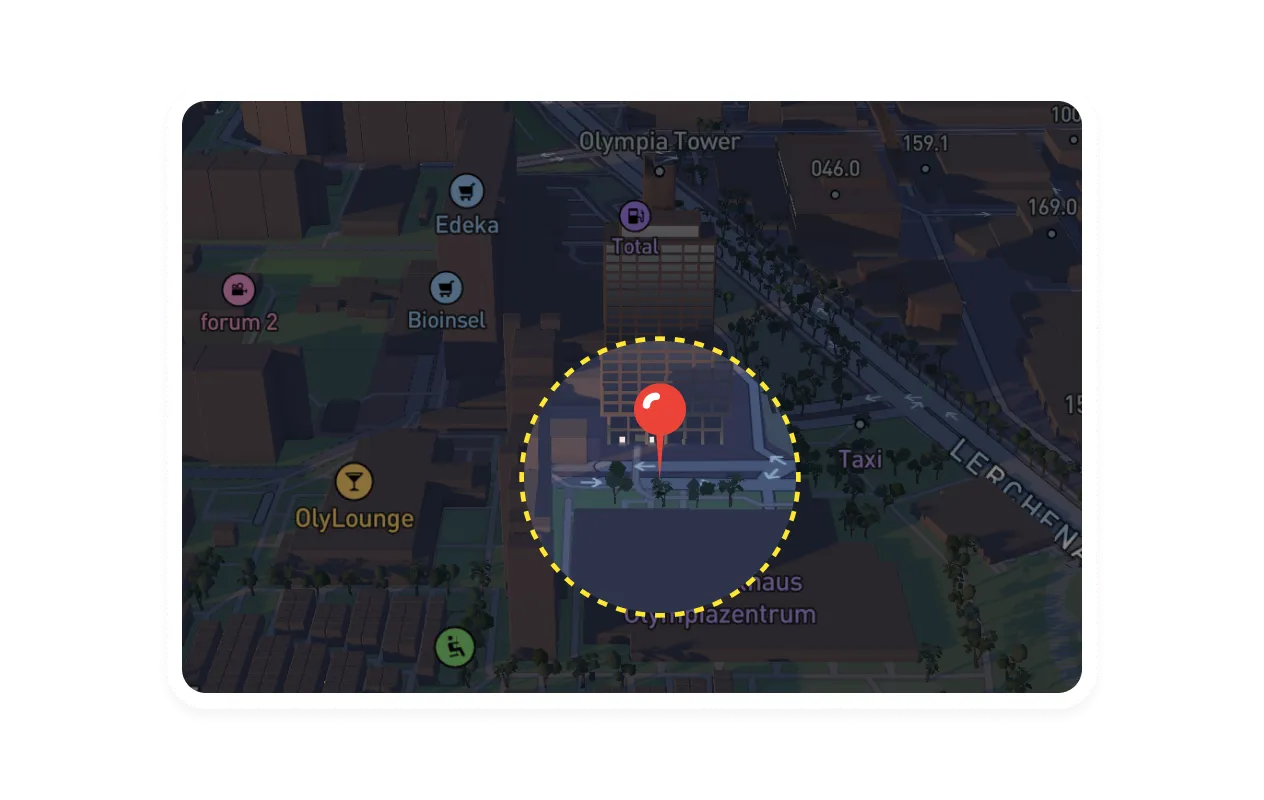Click the Bioinsel label text

[446, 321]
